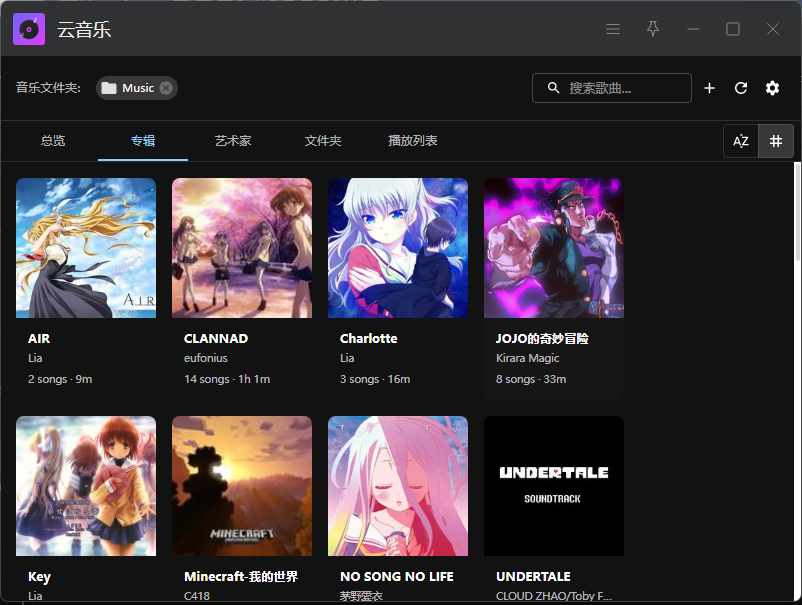Click artist Lia under Charlotte

click(347, 358)
